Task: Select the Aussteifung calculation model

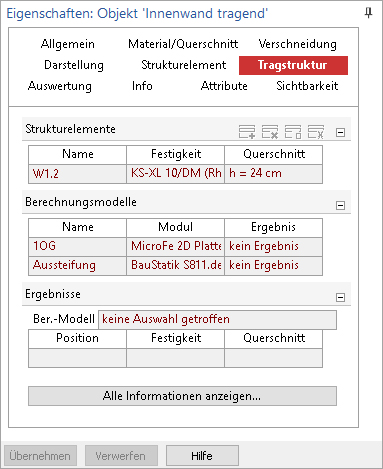Action: tap(77, 266)
